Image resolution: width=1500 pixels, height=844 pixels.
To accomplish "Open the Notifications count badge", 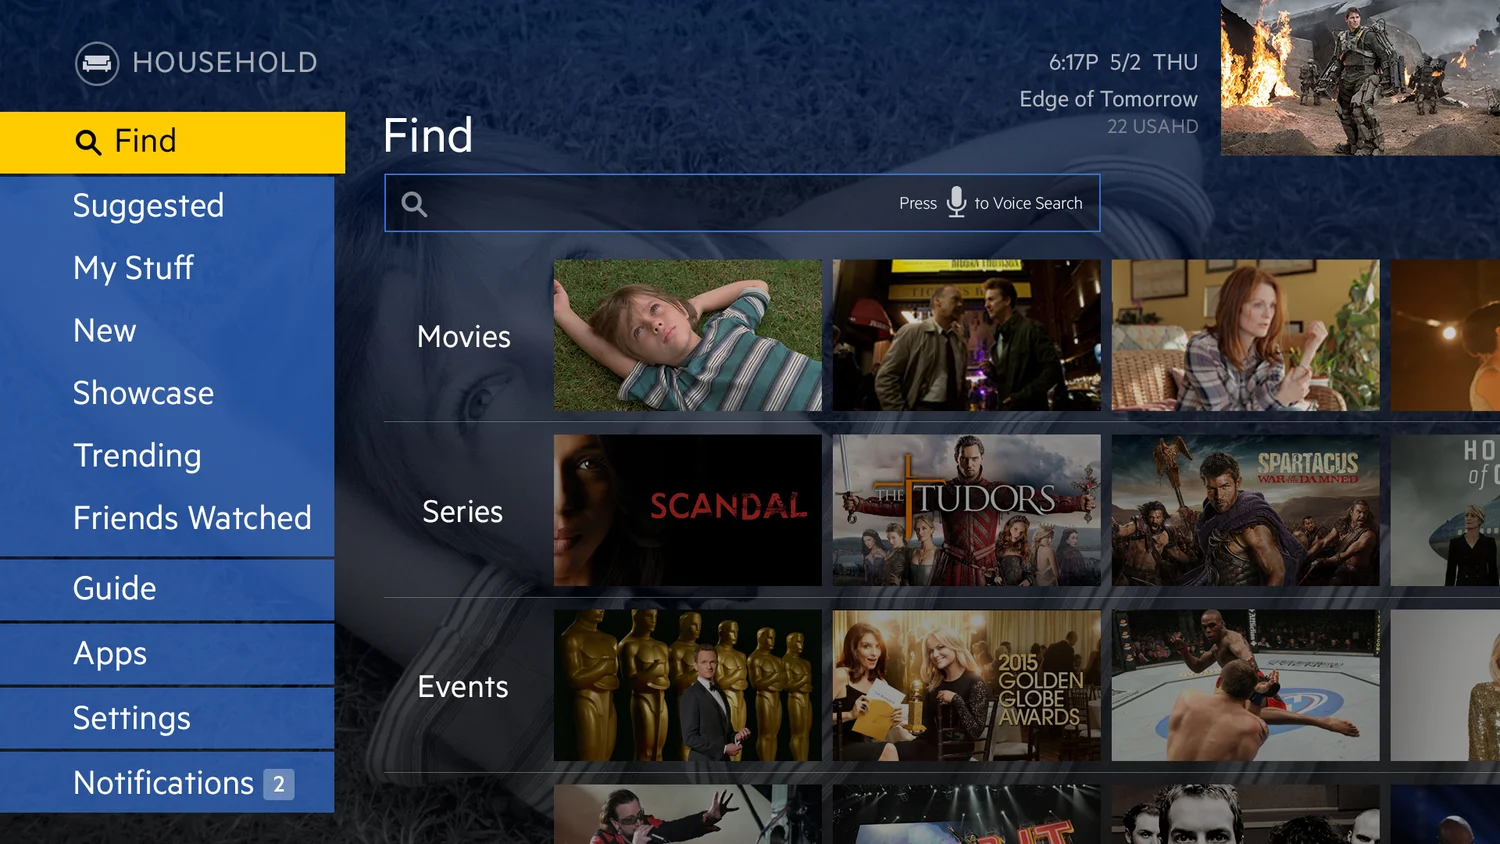I will 279,784.
